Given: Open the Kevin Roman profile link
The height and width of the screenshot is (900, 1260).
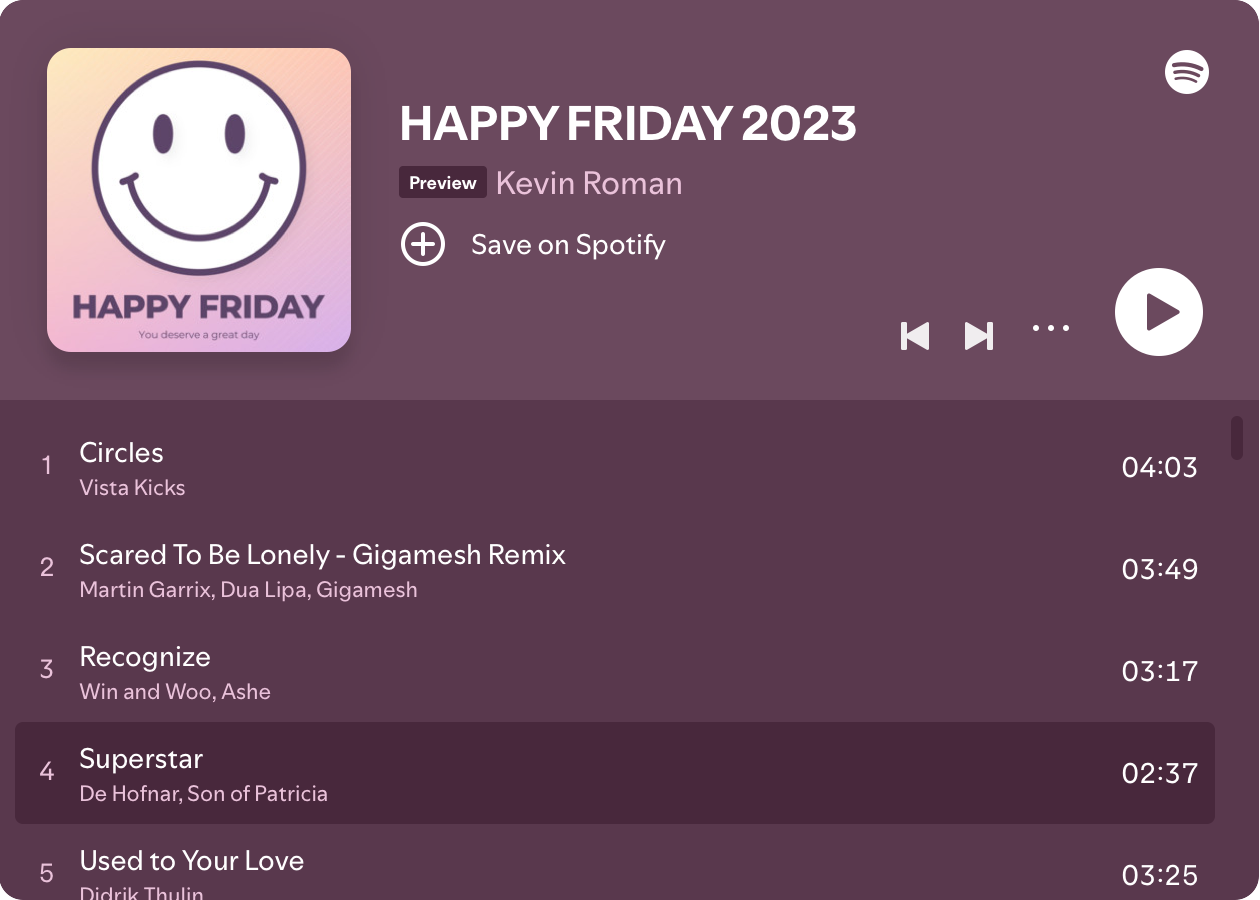Looking at the screenshot, I should click(589, 183).
